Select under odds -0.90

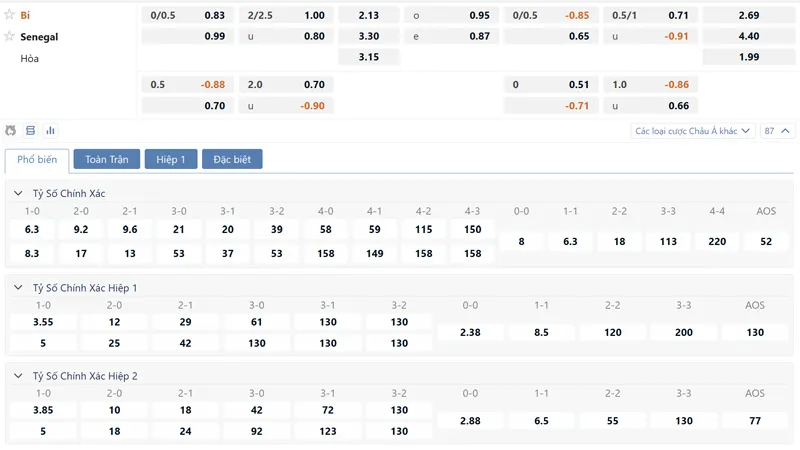[286, 106]
